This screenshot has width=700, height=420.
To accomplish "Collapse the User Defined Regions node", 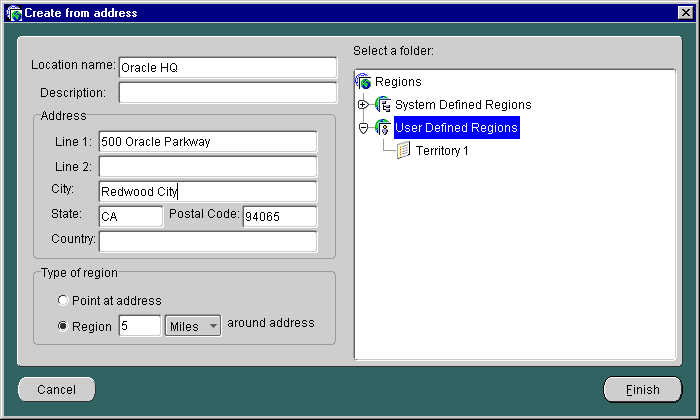I will coord(363,128).
